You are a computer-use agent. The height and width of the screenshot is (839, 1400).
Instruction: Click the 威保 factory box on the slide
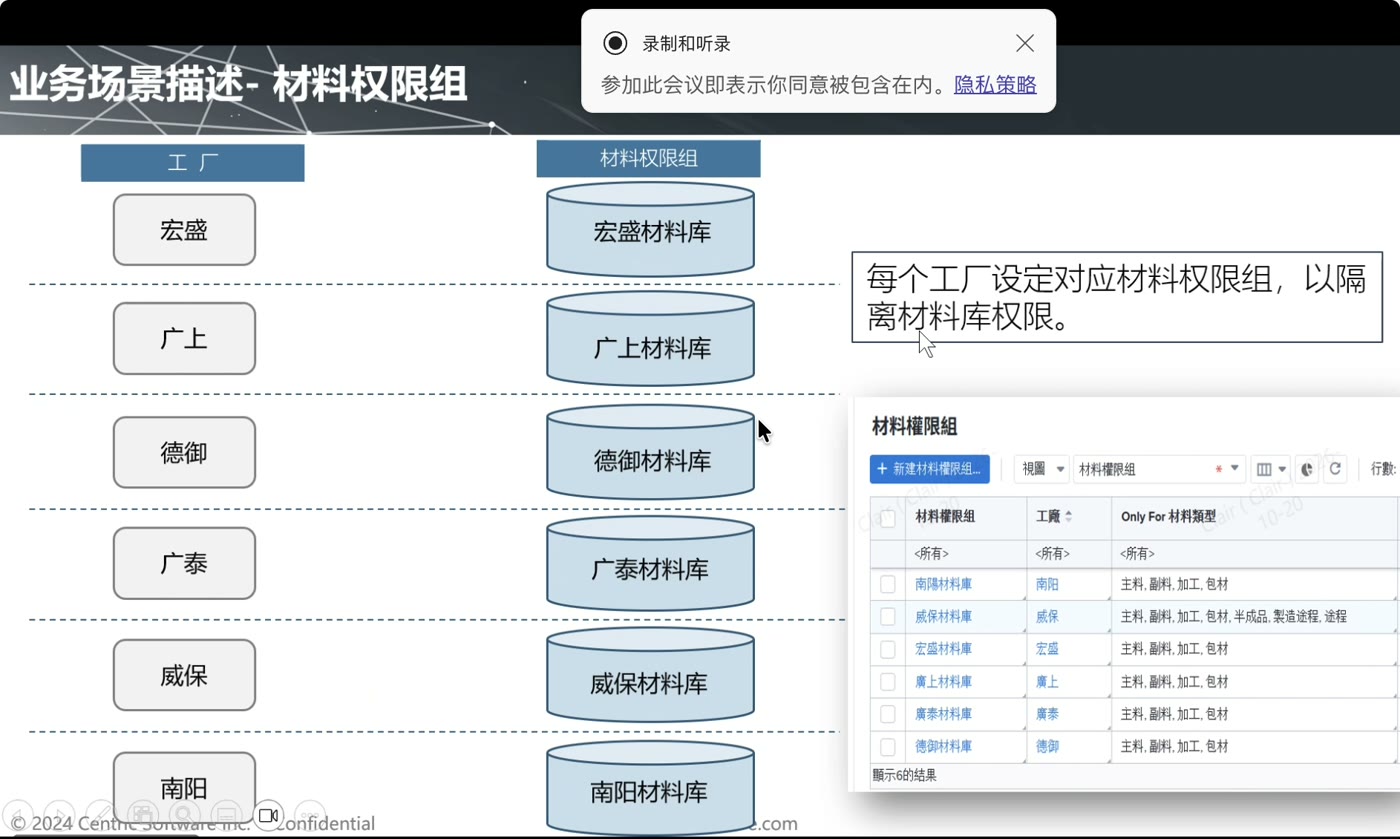coord(184,675)
